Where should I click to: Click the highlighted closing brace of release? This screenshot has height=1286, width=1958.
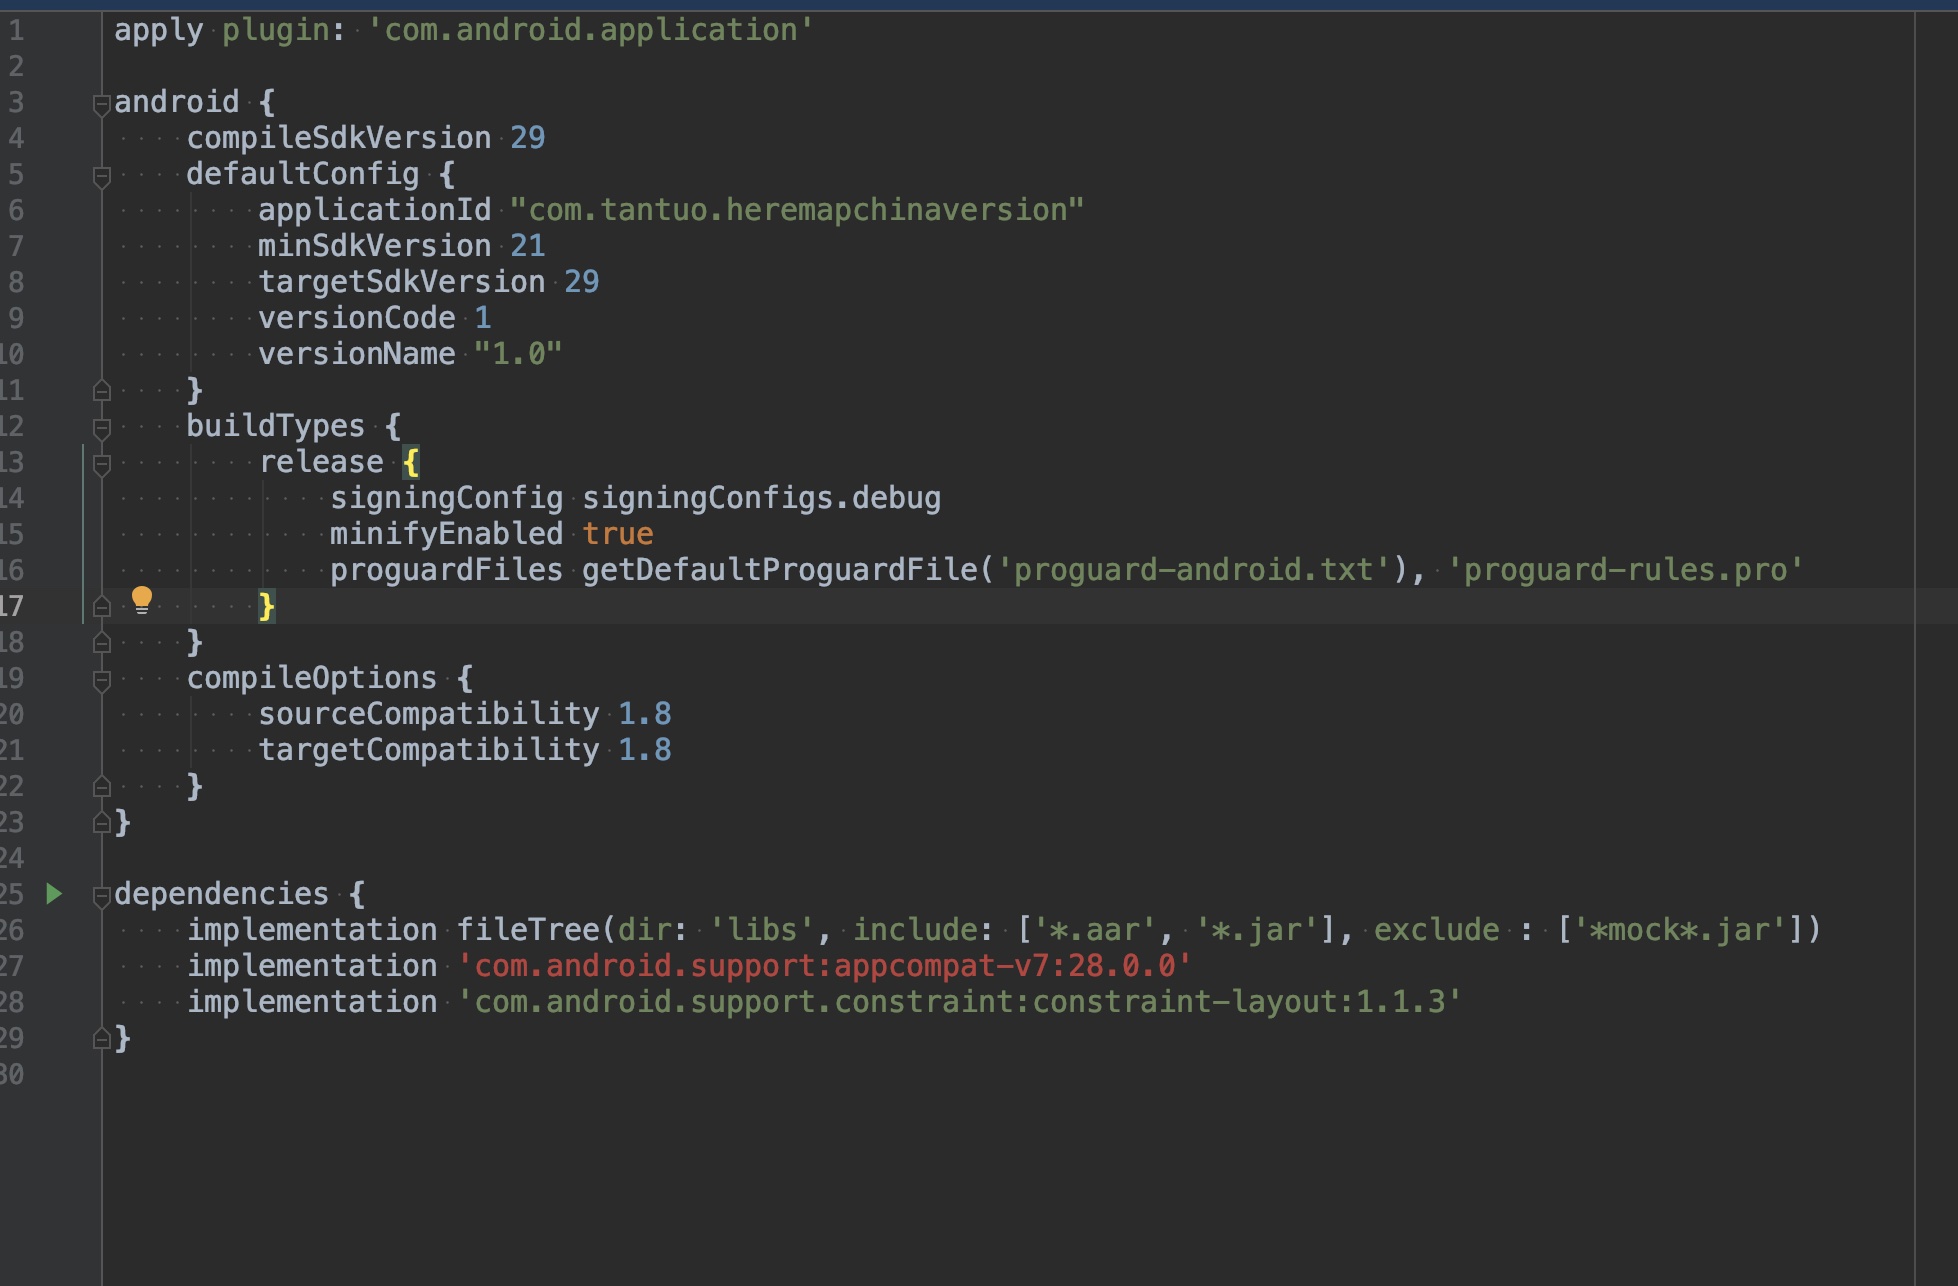[266, 606]
